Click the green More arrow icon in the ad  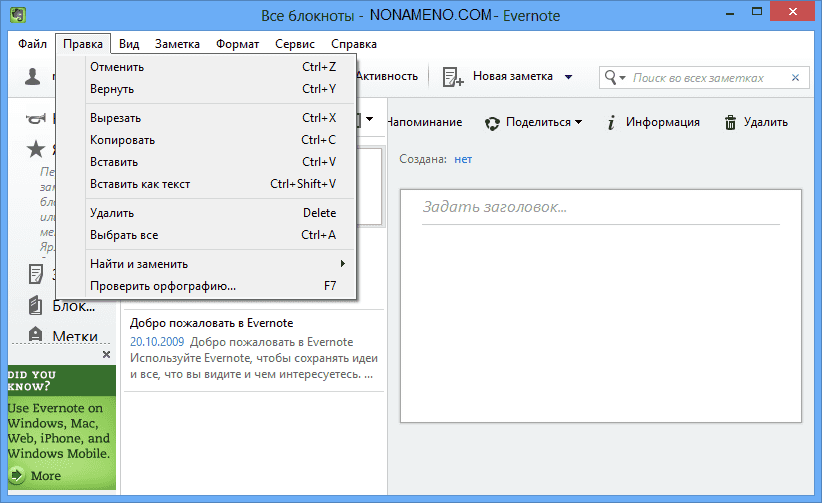point(17,475)
